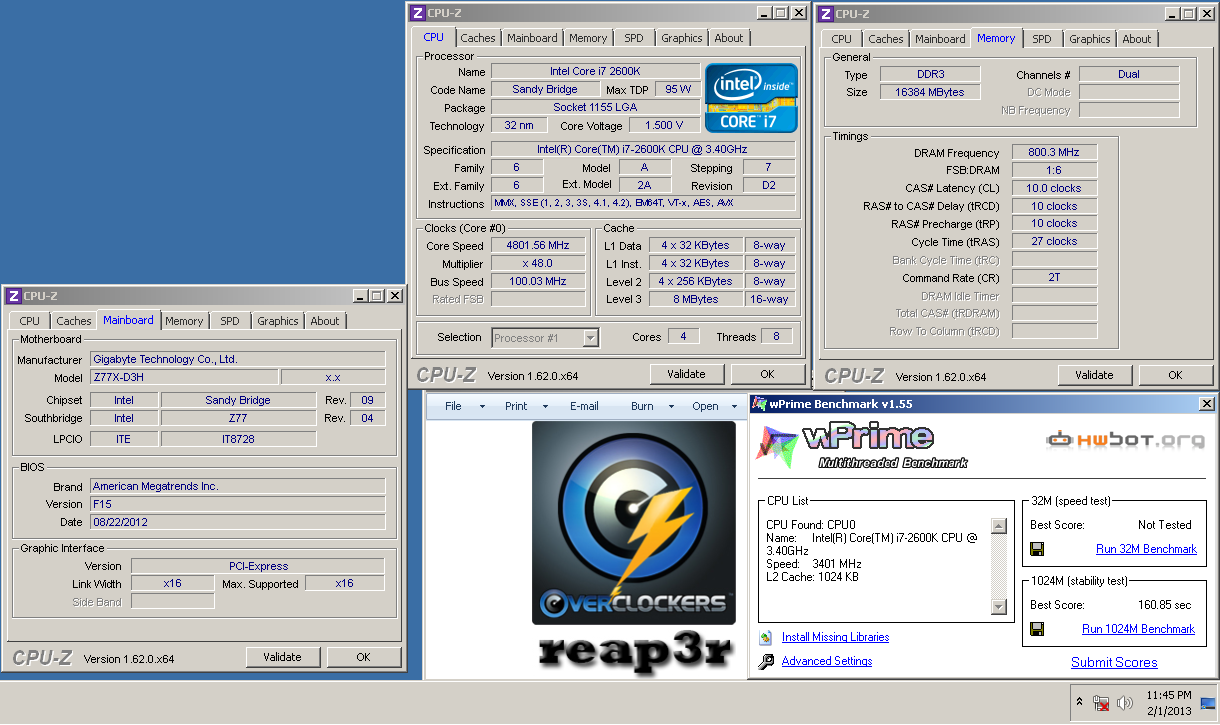Expand the File menu dropdown arrow
This screenshot has height=725, width=1220.
(482, 407)
